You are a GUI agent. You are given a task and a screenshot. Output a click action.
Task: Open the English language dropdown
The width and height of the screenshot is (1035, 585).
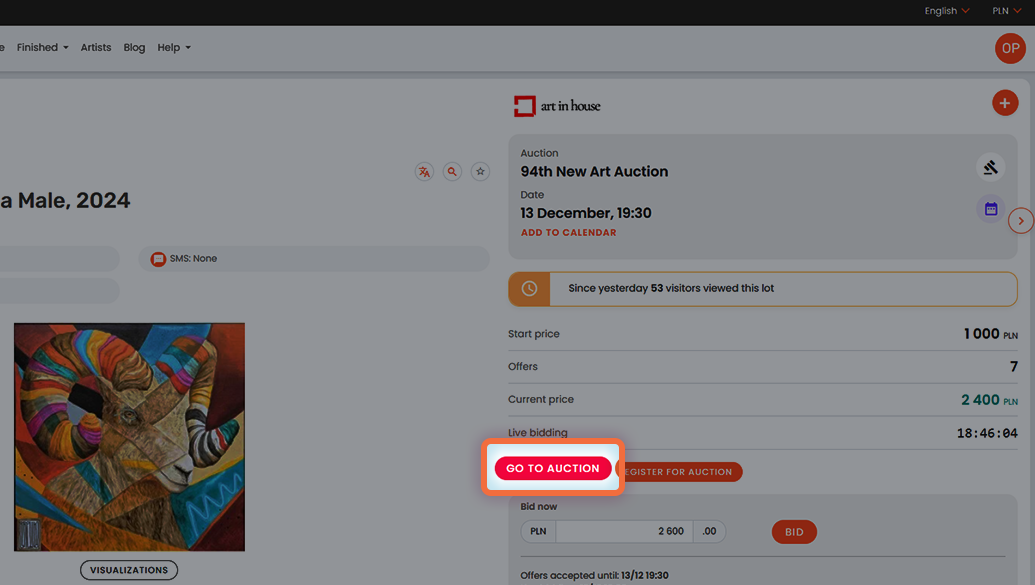click(x=947, y=11)
